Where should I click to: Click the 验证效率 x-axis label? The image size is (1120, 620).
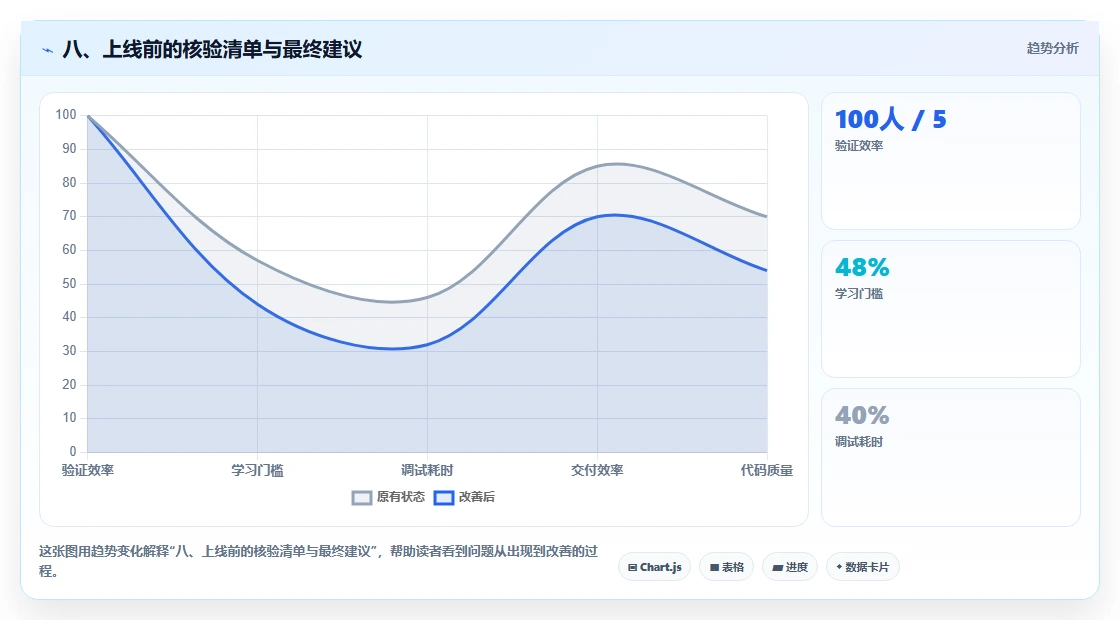tap(88, 470)
